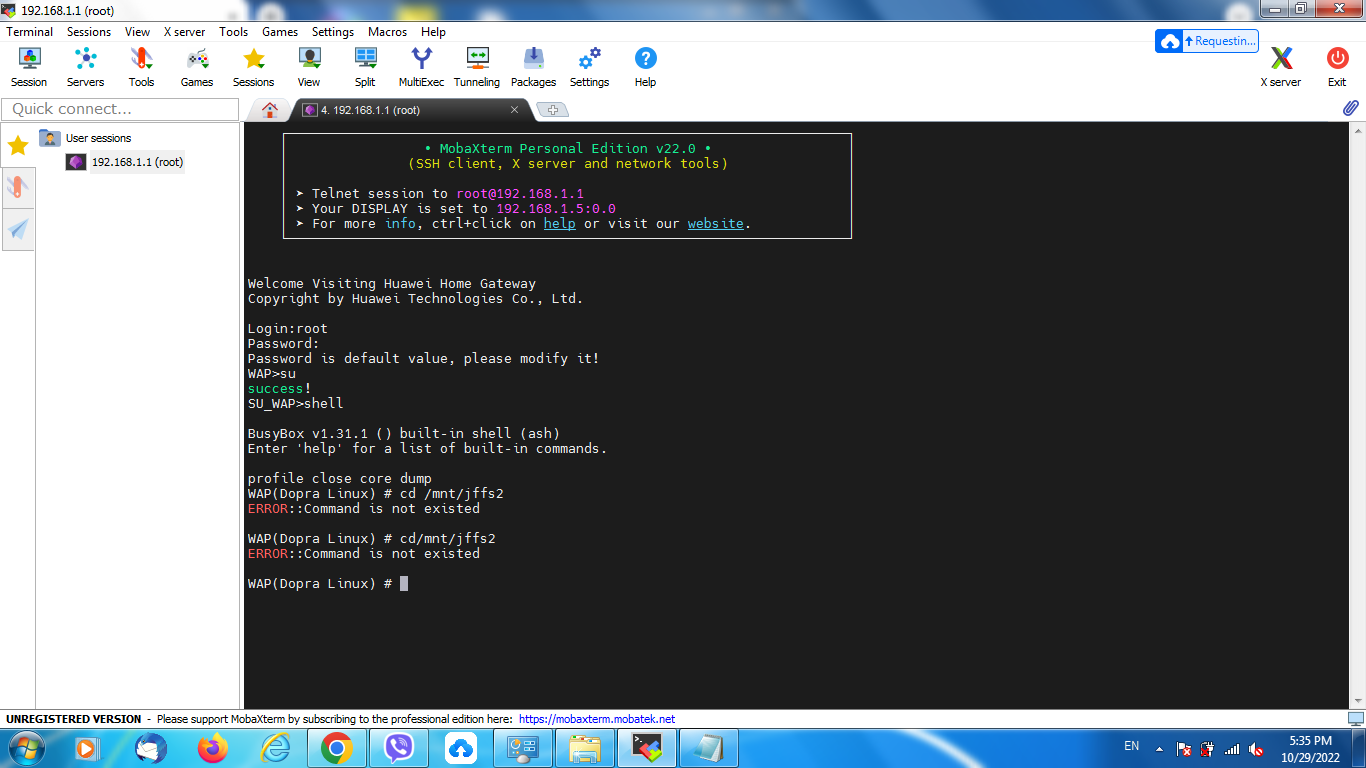Click the UNREGISTERED VERSION status text
The width and height of the screenshot is (1366, 768).
coord(74,719)
